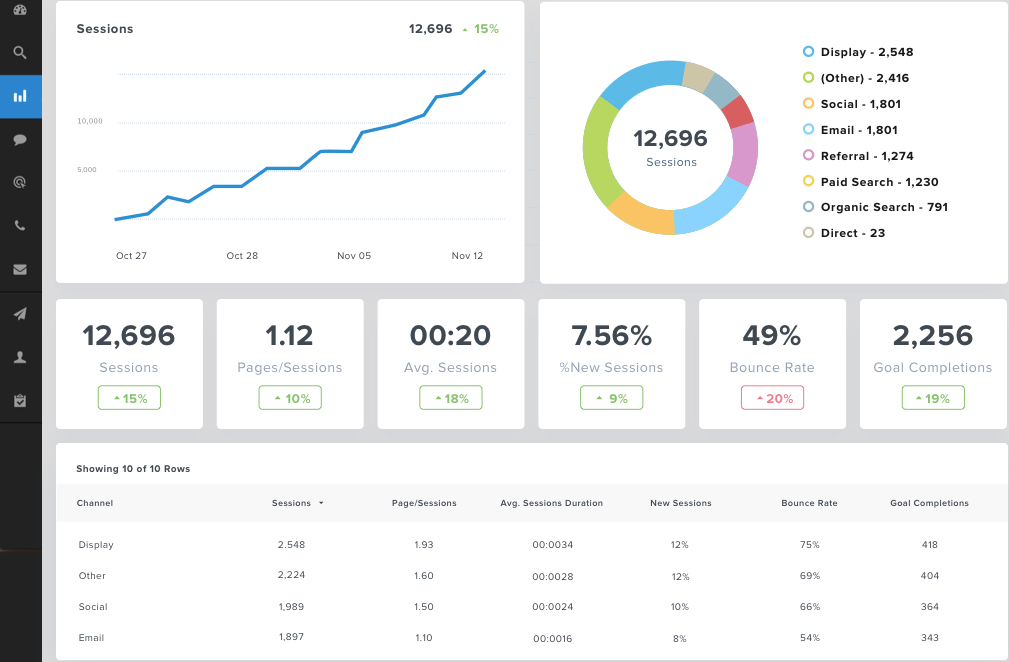Click the user profile sidebar icon
Viewport: 1009px width, 662px height.
point(20,357)
